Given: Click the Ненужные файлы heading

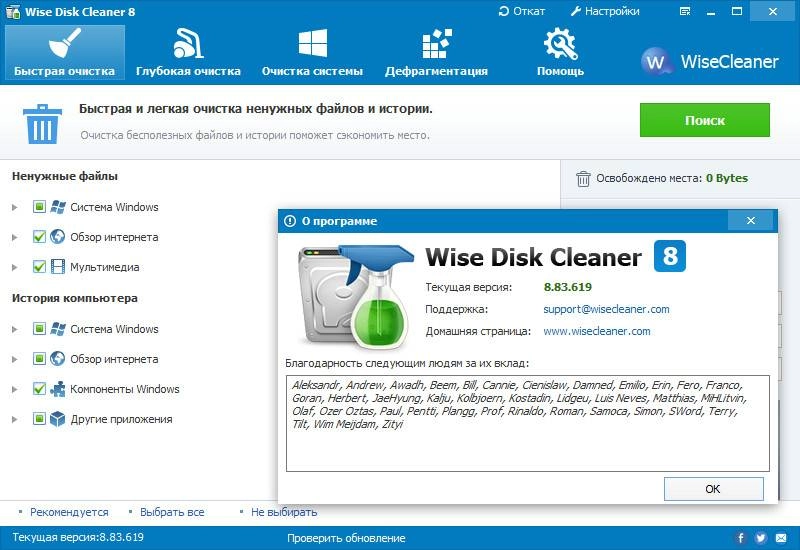Looking at the screenshot, I should click(65, 176).
